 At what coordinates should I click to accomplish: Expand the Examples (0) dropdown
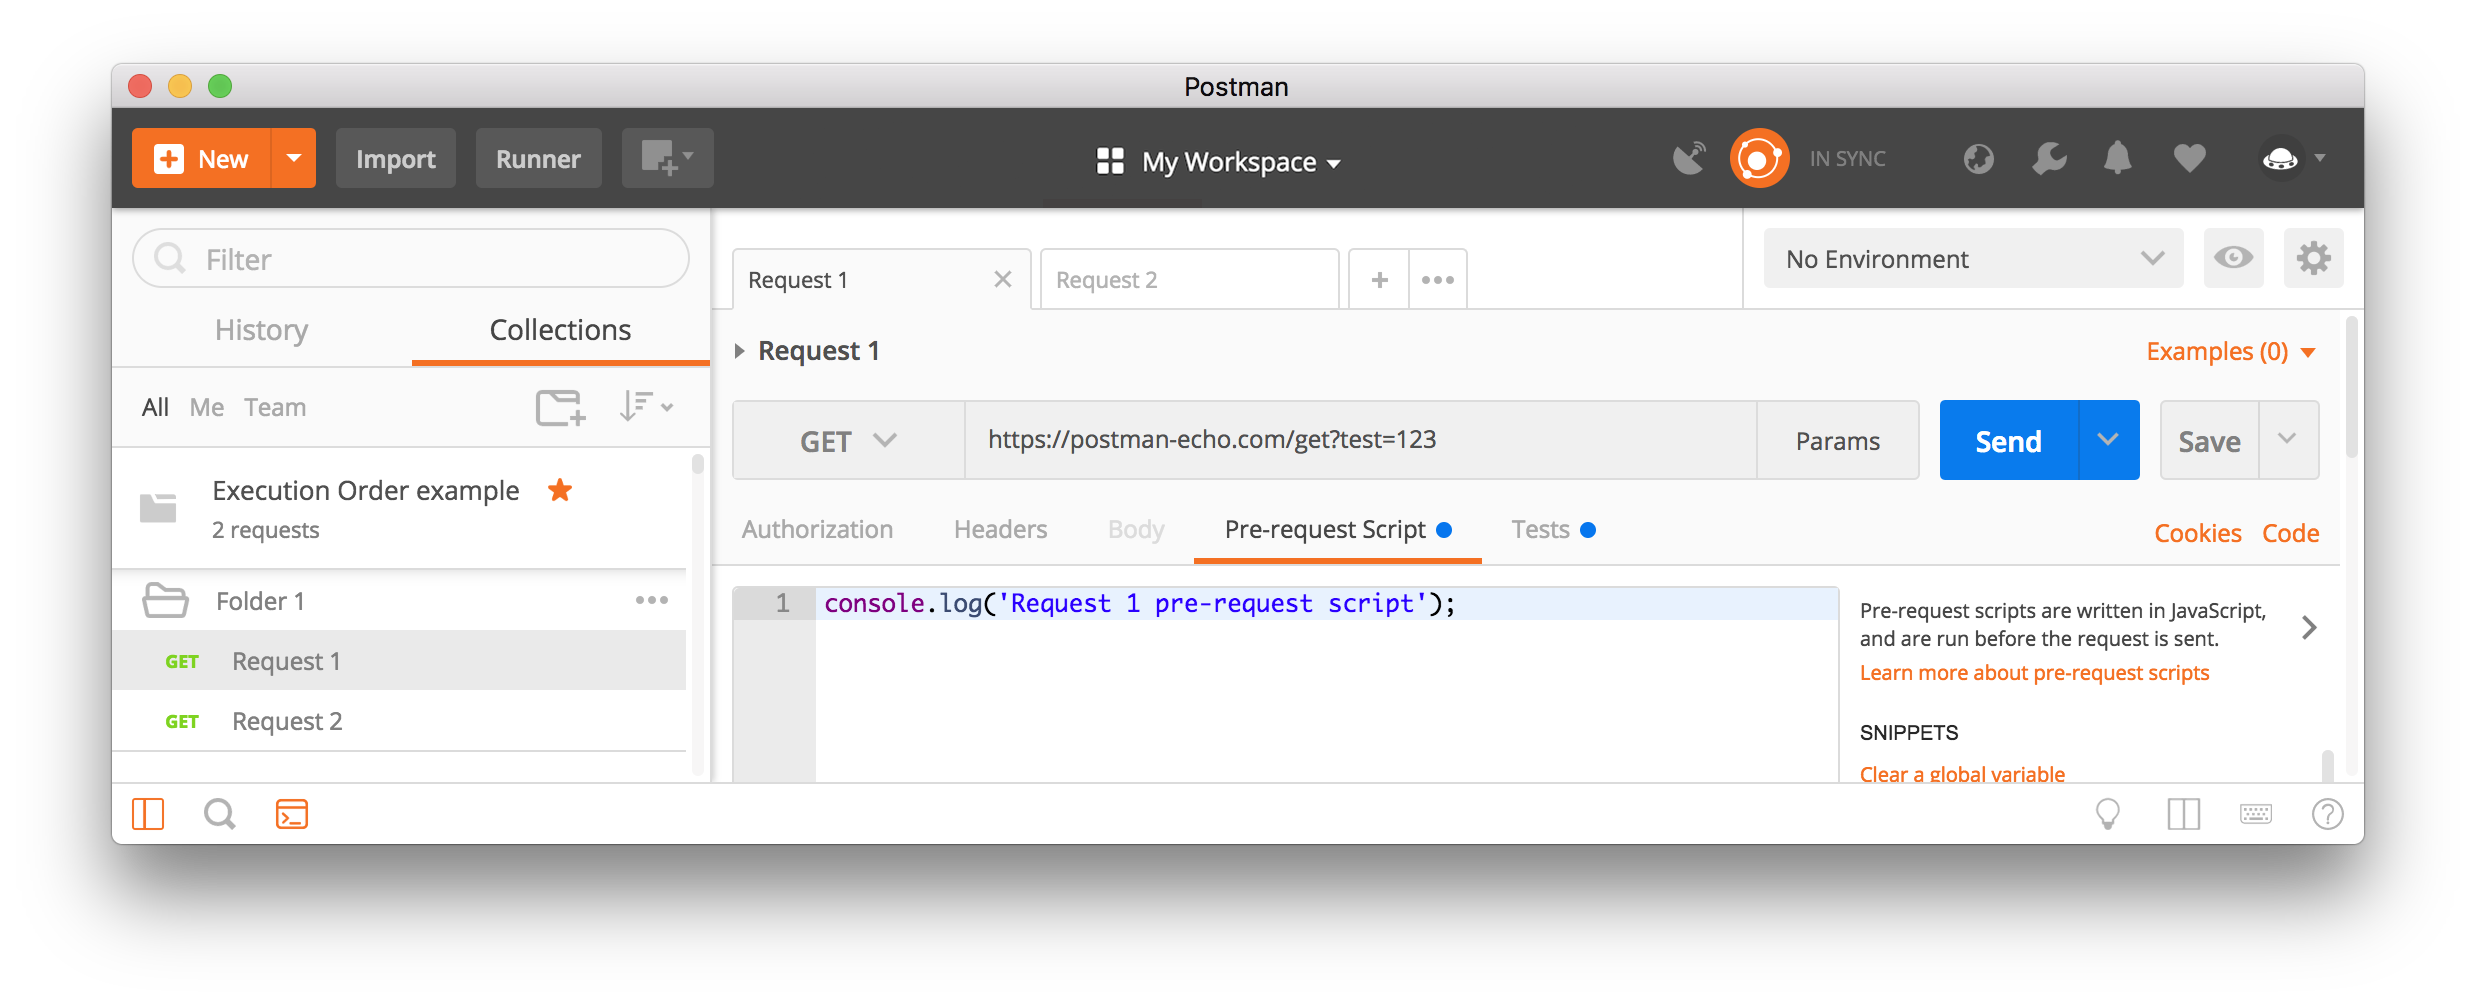click(2231, 351)
